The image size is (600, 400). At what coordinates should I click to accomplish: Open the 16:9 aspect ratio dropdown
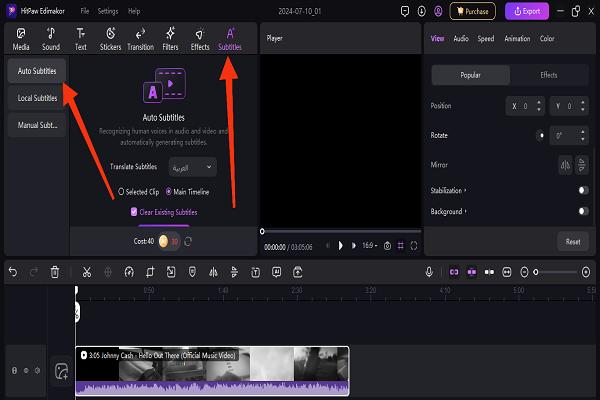click(369, 245)
